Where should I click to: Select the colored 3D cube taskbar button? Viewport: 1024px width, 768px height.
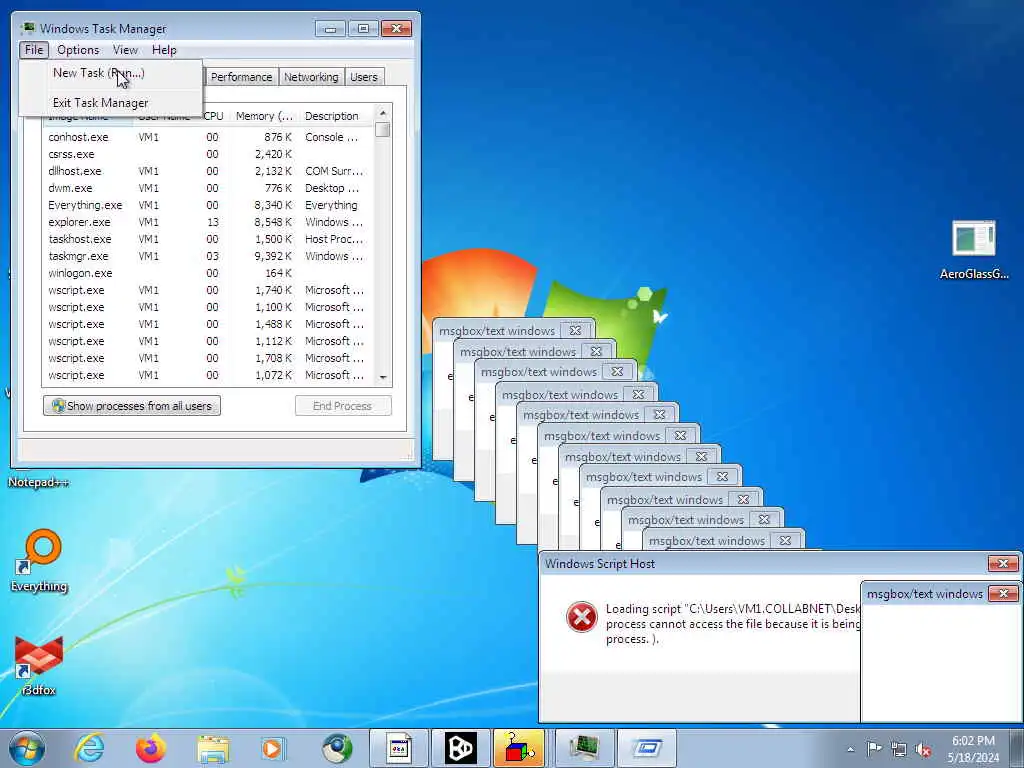(x=519, y=748)
